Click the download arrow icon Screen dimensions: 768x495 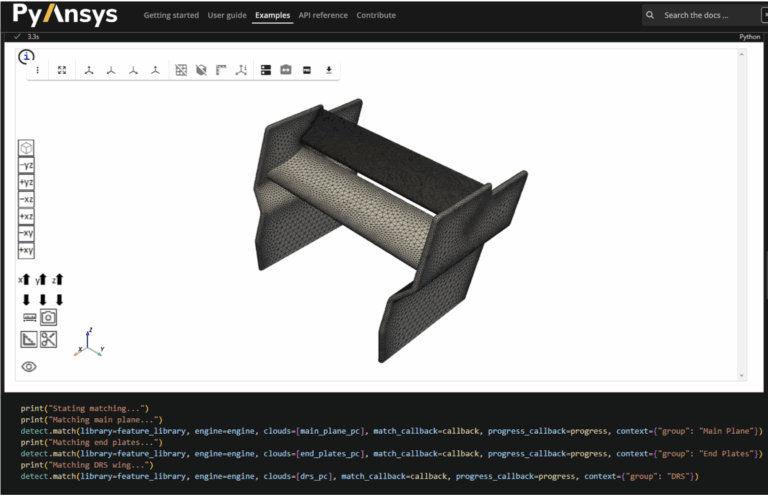coord(329,70)
